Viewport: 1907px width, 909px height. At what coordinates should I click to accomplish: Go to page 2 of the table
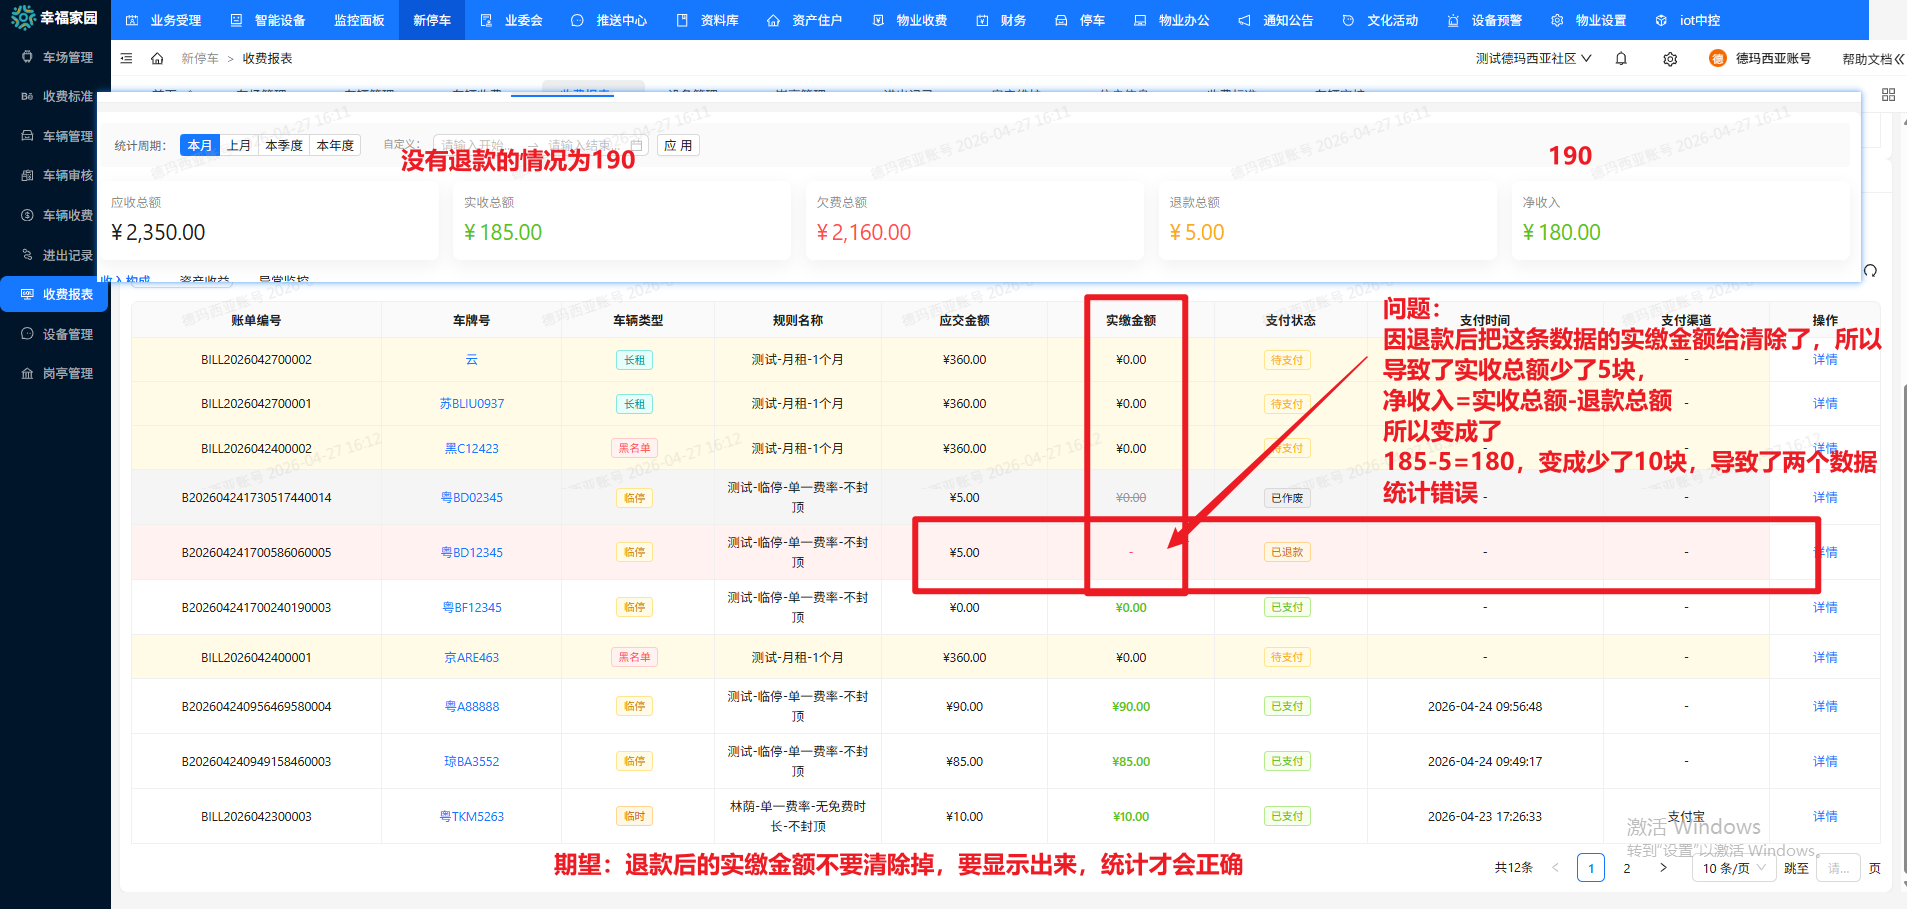[1627, 868]
